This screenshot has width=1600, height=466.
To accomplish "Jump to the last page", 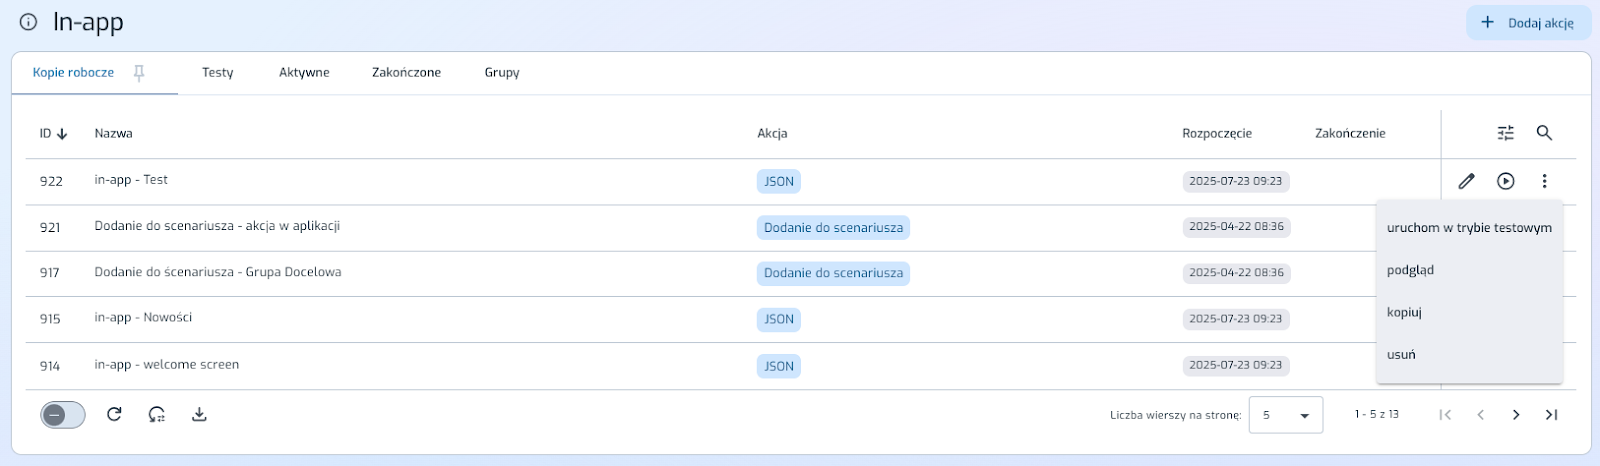I will 1551,415.
